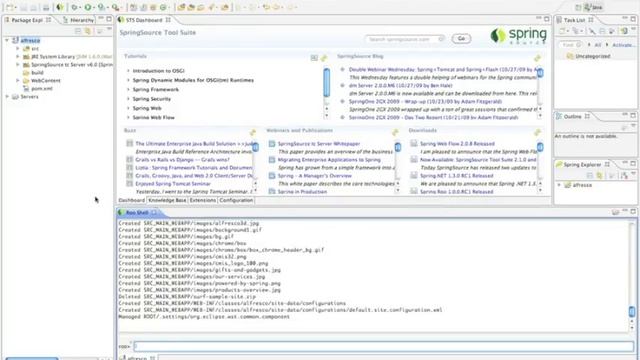Click the yellow pencil icon beside Tutorials heading

tap(324, 58)
